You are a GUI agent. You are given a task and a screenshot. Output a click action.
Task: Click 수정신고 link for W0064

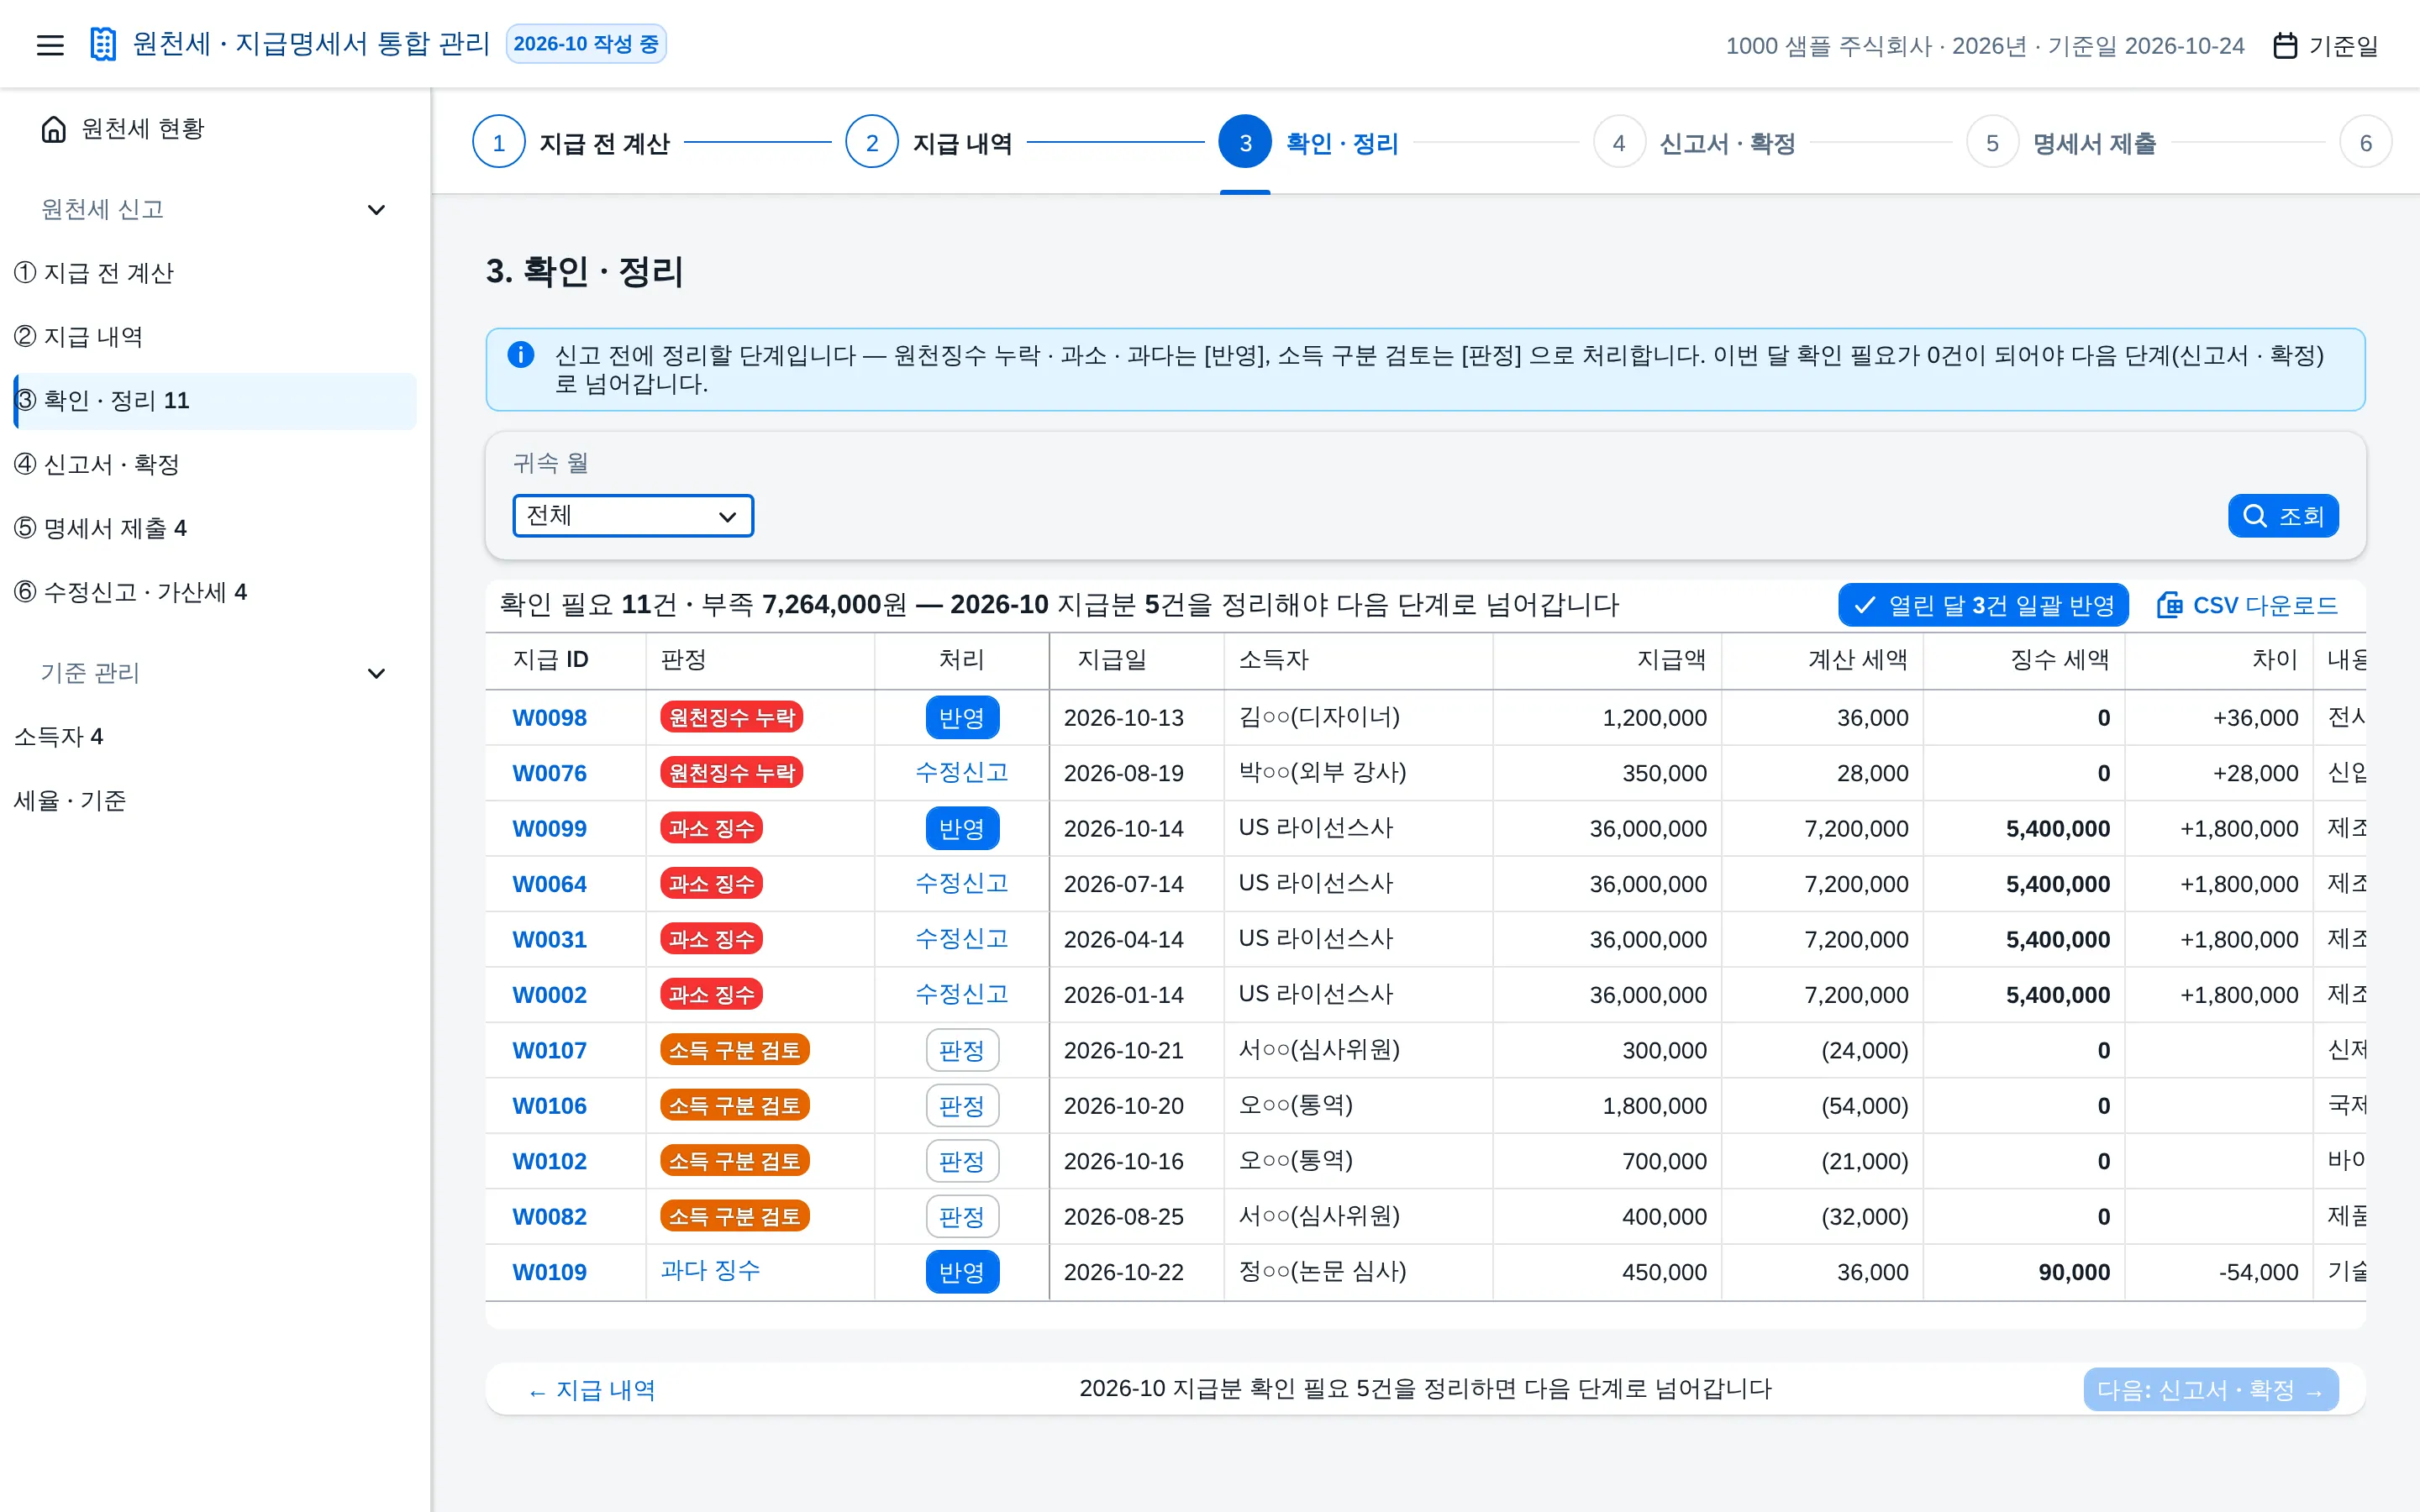(x=962, y=883)
